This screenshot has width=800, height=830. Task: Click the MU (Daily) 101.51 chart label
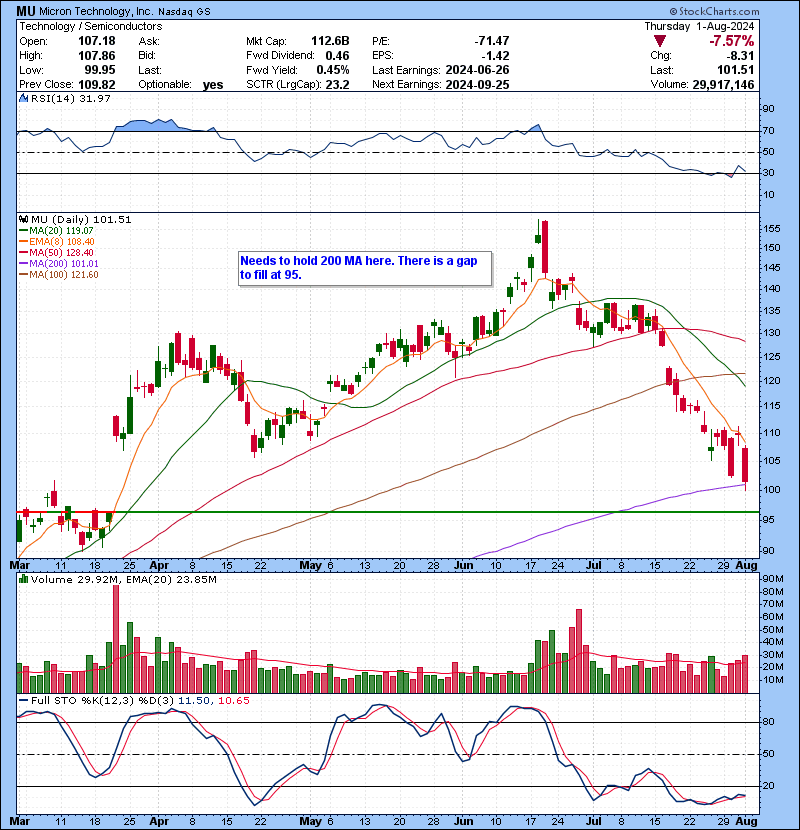(x=81, y=219)
